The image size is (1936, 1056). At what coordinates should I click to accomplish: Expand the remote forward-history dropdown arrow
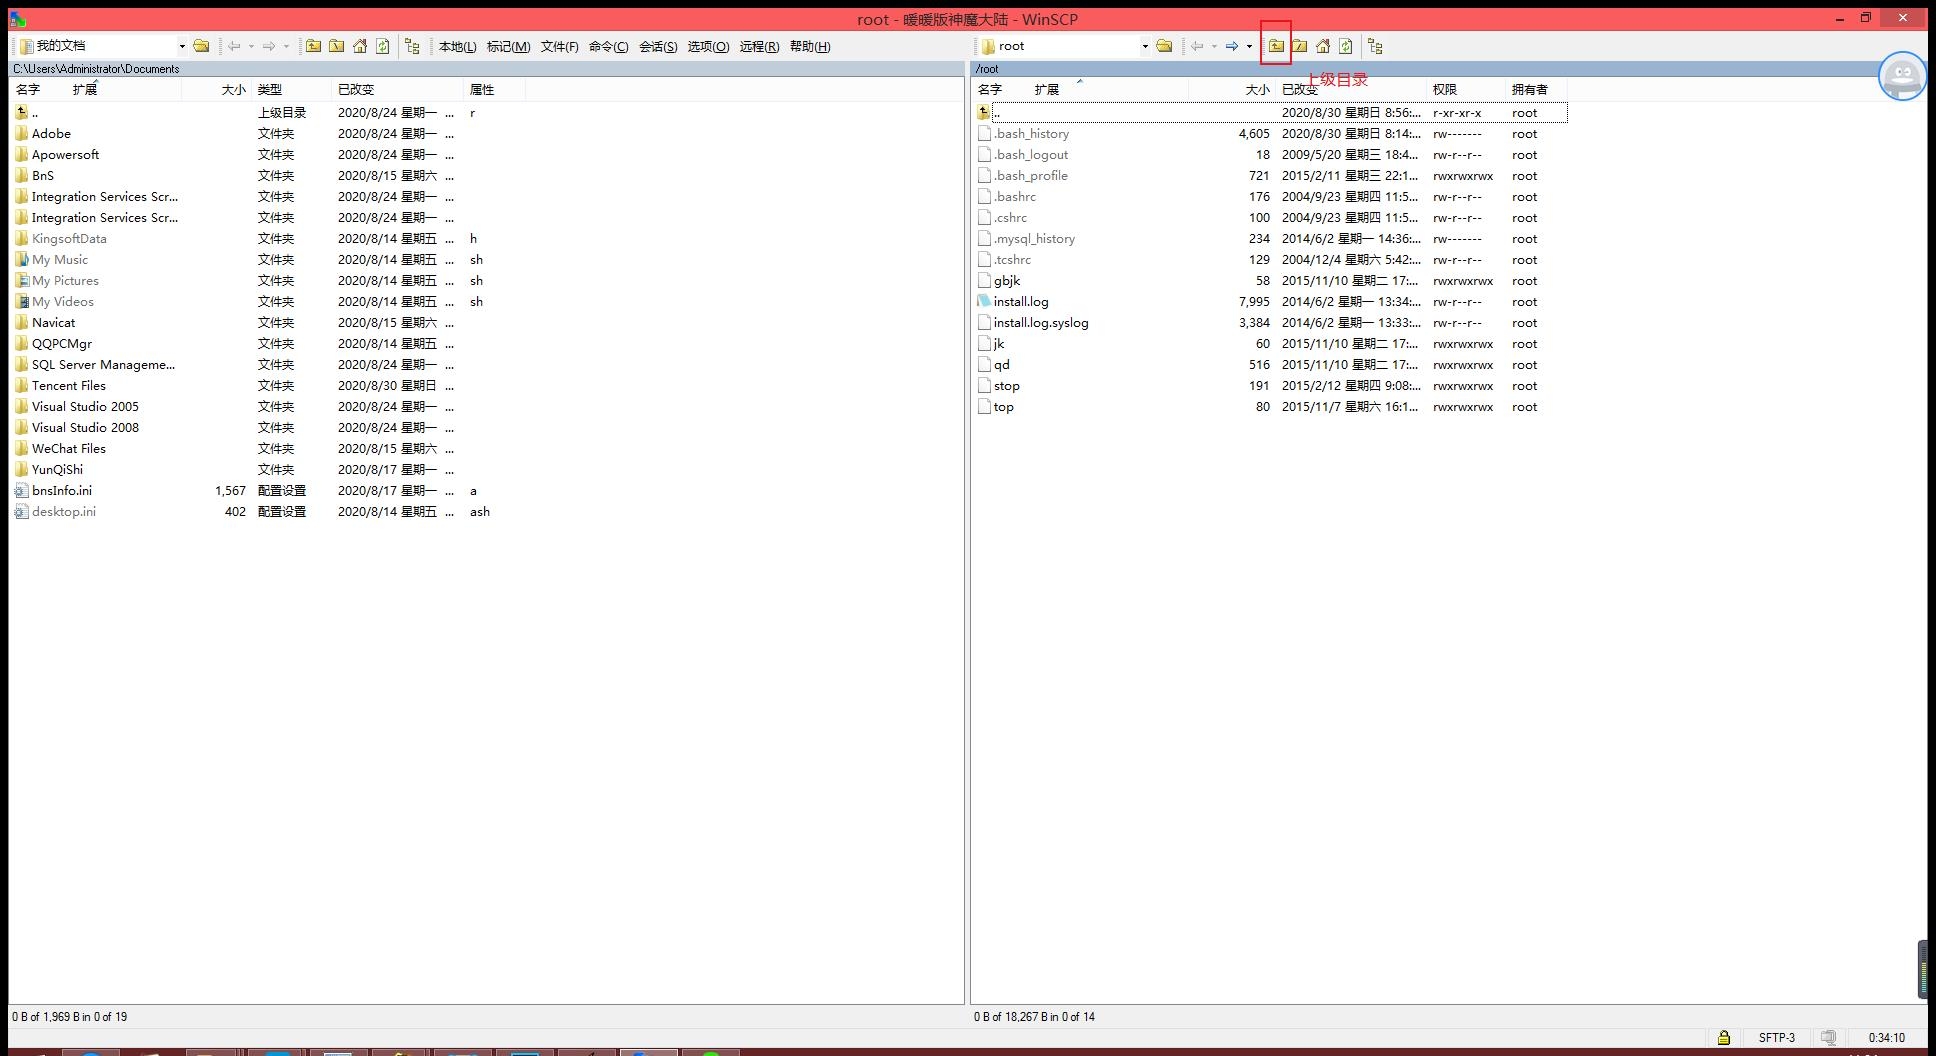1249,46
